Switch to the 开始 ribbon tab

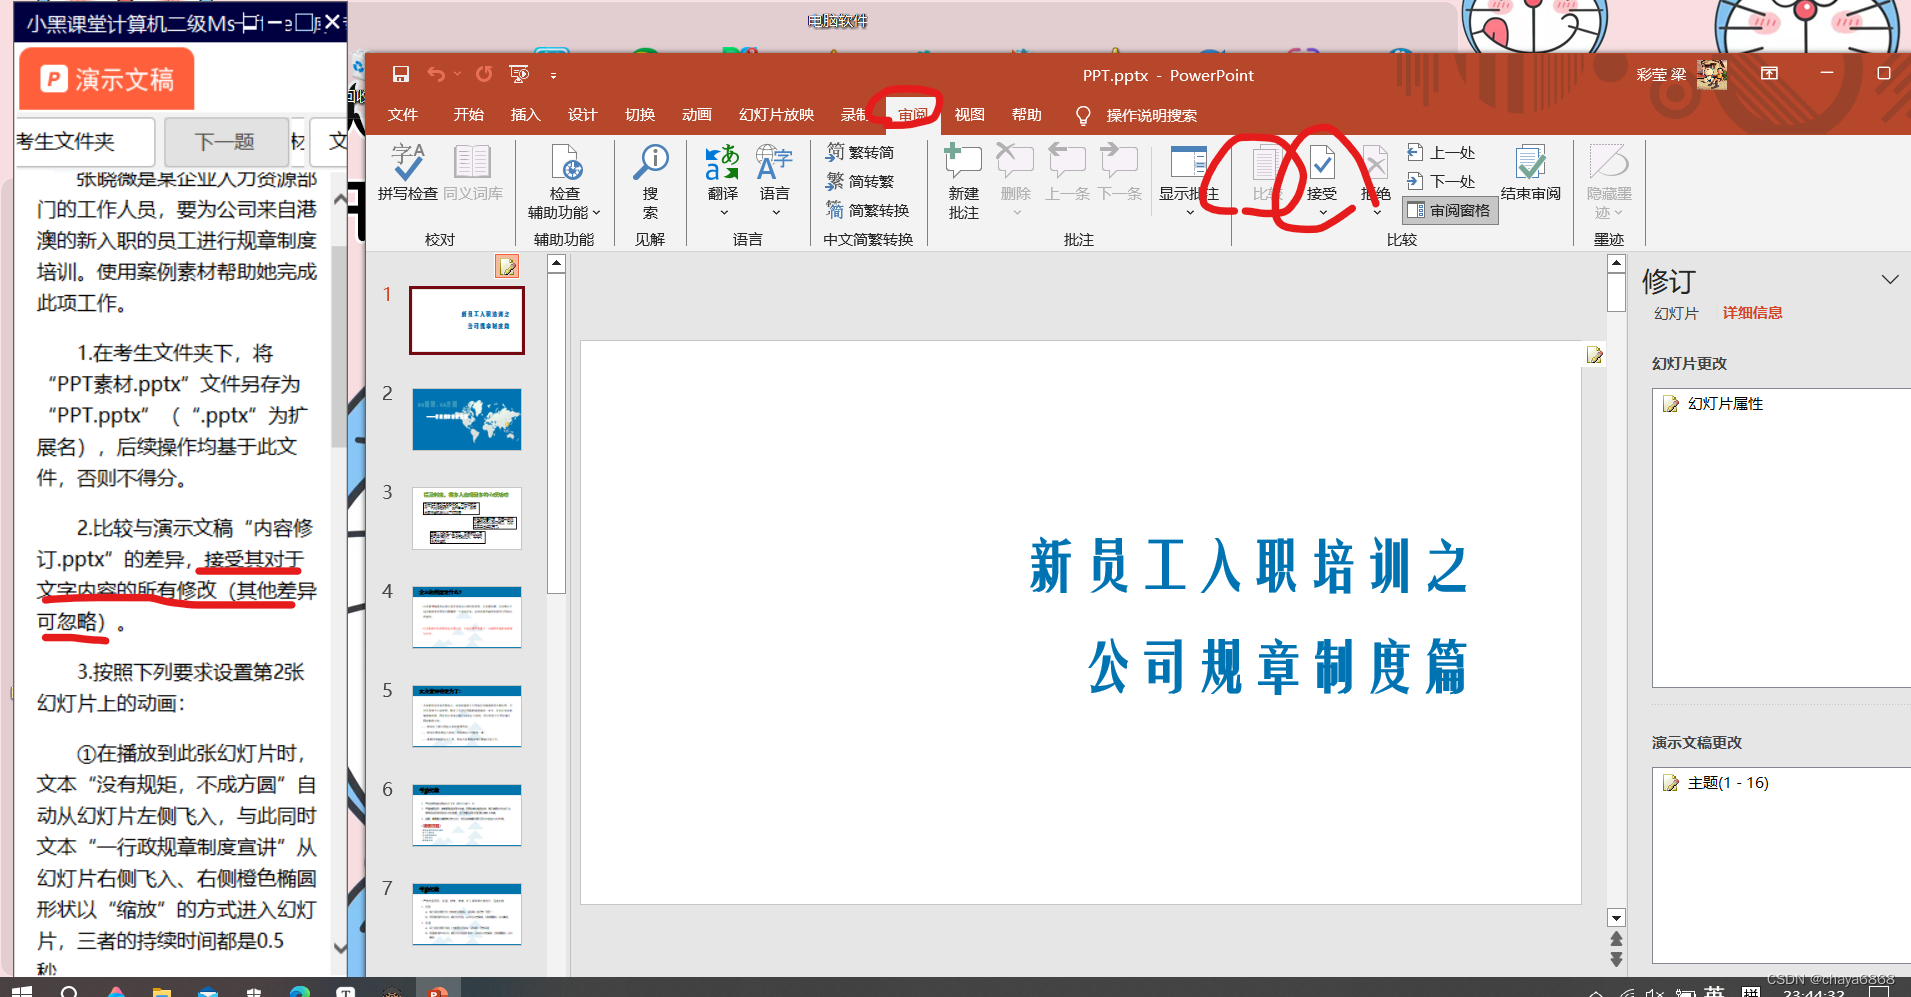pyautogui.click(x=468, y=115)
